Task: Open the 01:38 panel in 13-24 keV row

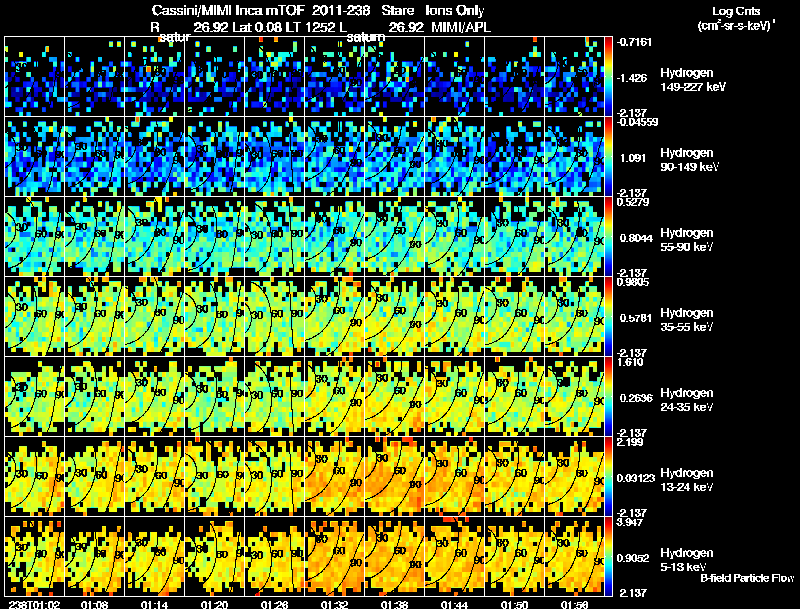Action: tap(394, 476)
